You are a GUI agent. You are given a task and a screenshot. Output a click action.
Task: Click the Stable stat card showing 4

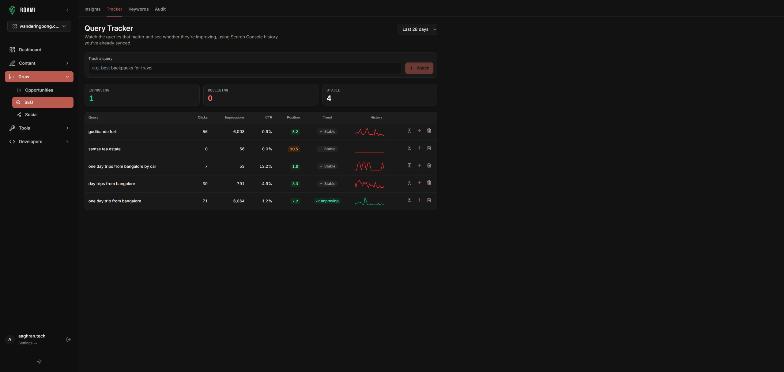click(379, 95)
